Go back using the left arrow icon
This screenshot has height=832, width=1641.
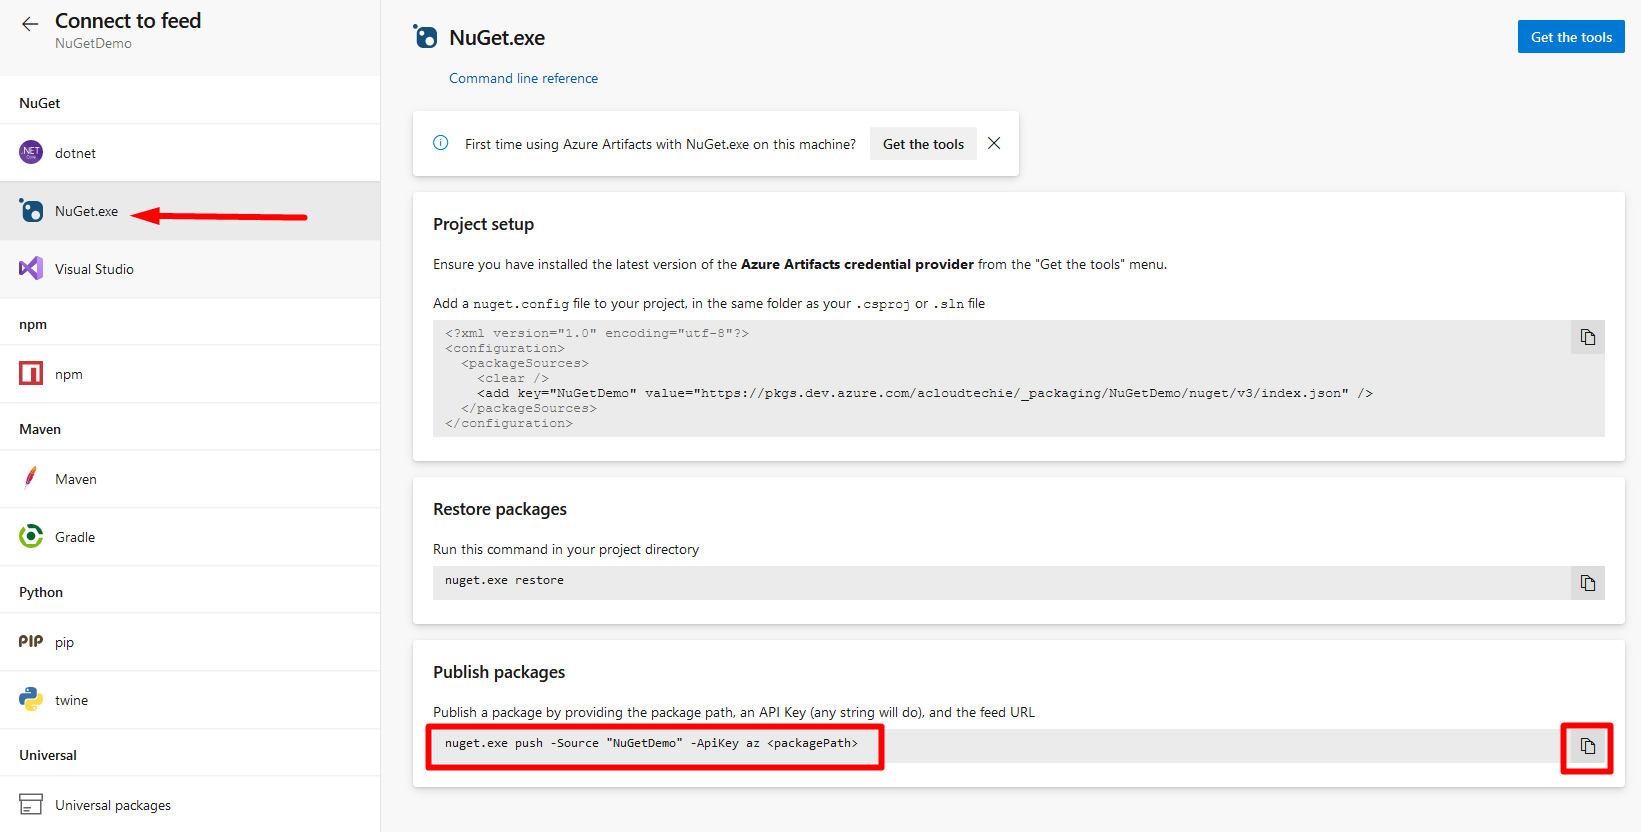coord(30,24)
